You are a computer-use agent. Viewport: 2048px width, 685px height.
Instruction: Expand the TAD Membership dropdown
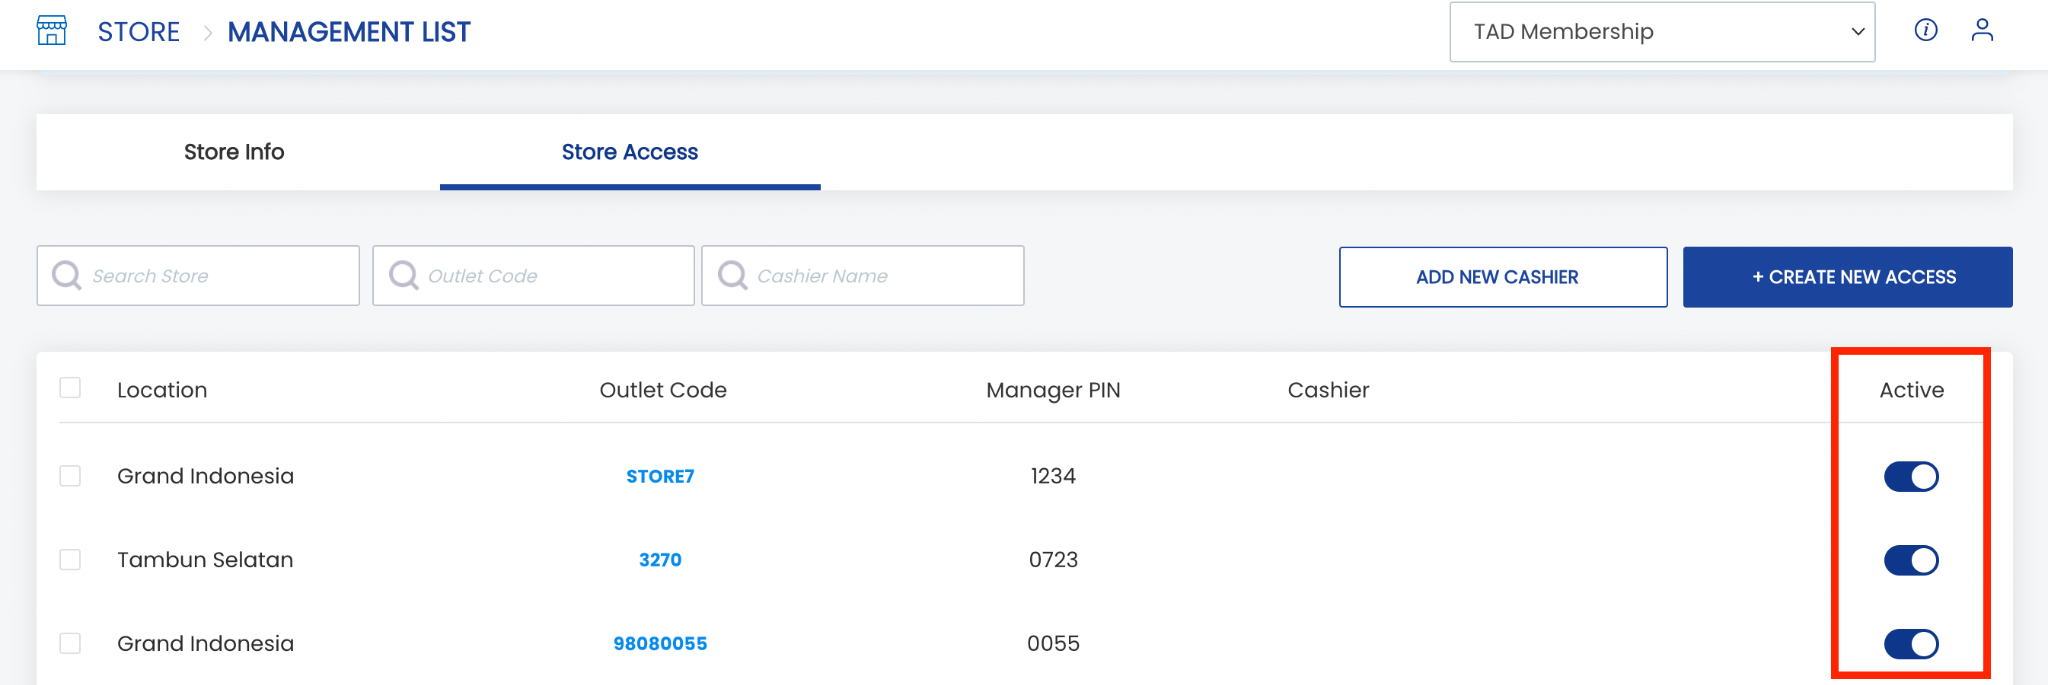[1662, 32]
